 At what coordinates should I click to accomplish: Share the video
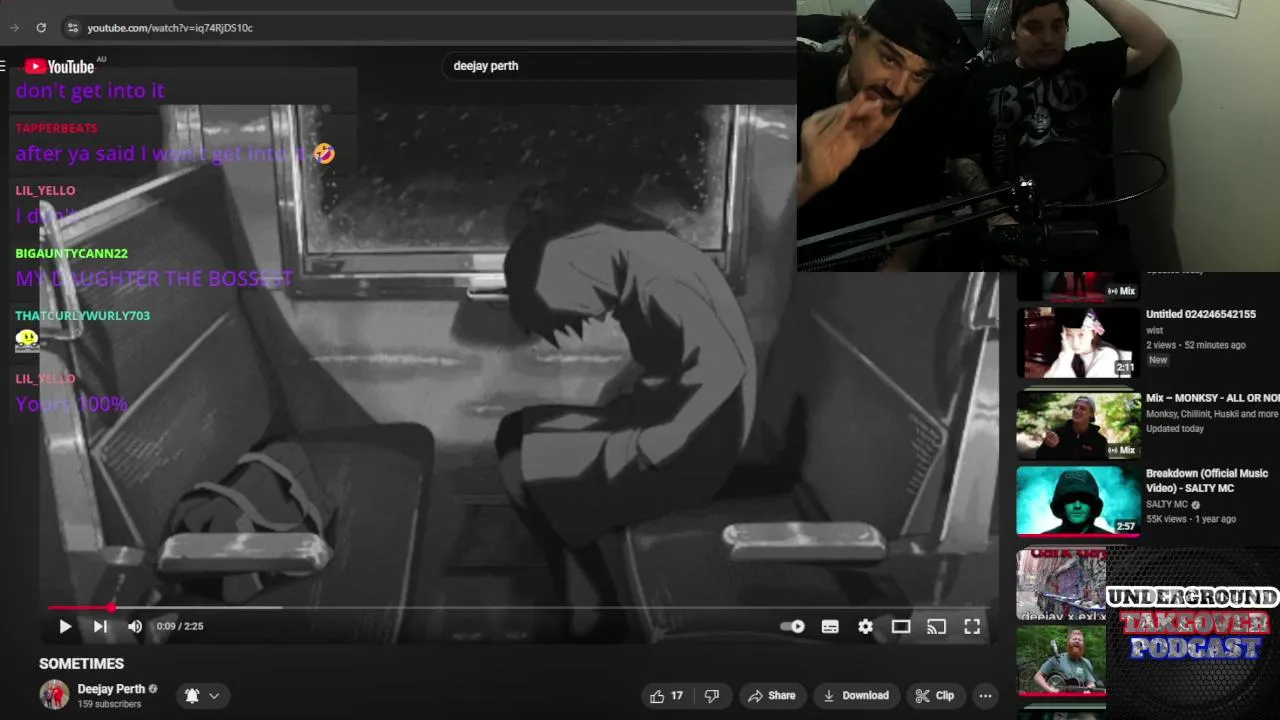tap(772, 696)
